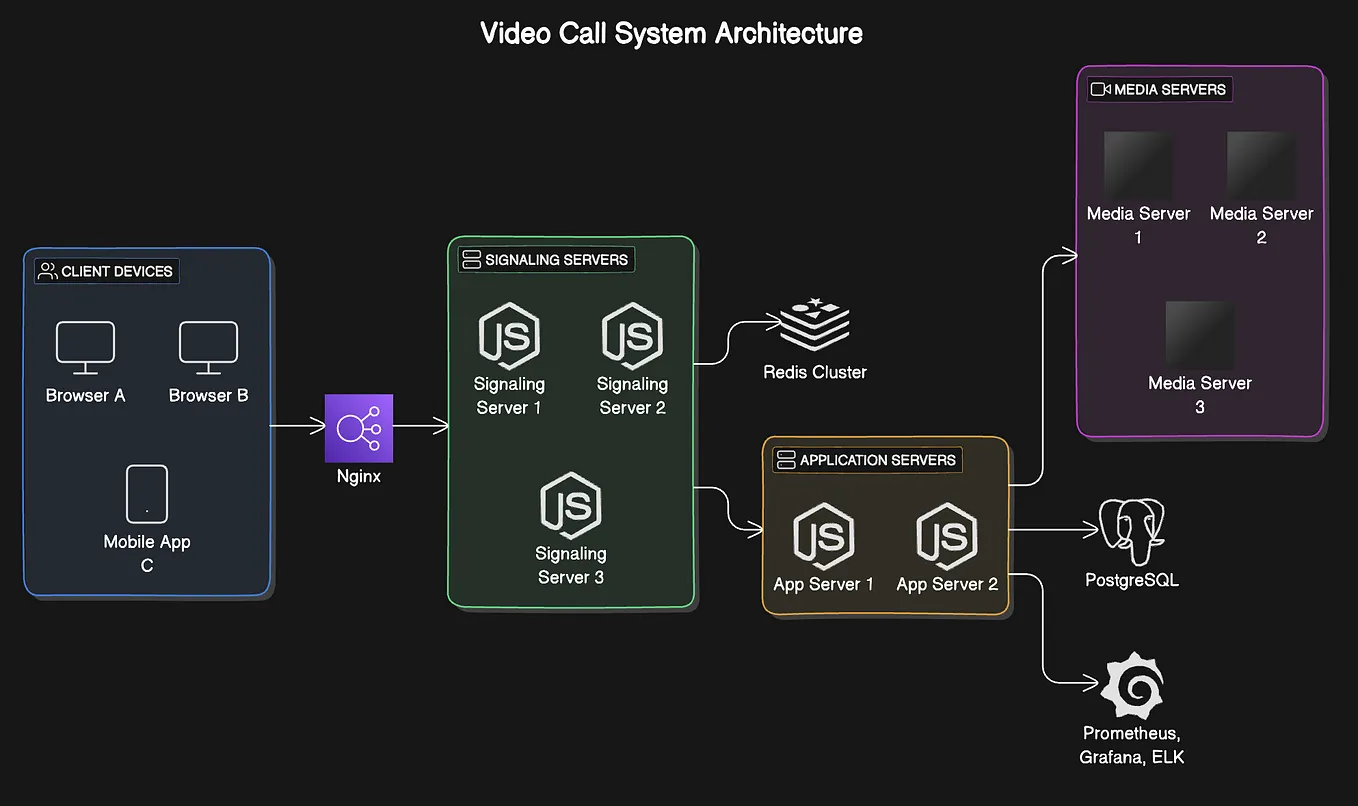
Task: Click the App Server 2 text label
Action: (947, 584)
